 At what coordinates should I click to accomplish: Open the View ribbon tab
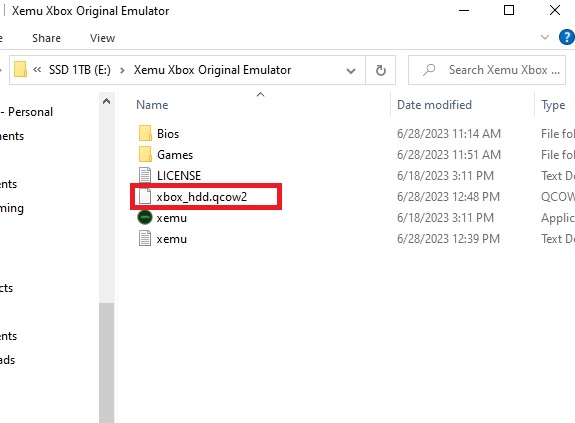(102, 38)
